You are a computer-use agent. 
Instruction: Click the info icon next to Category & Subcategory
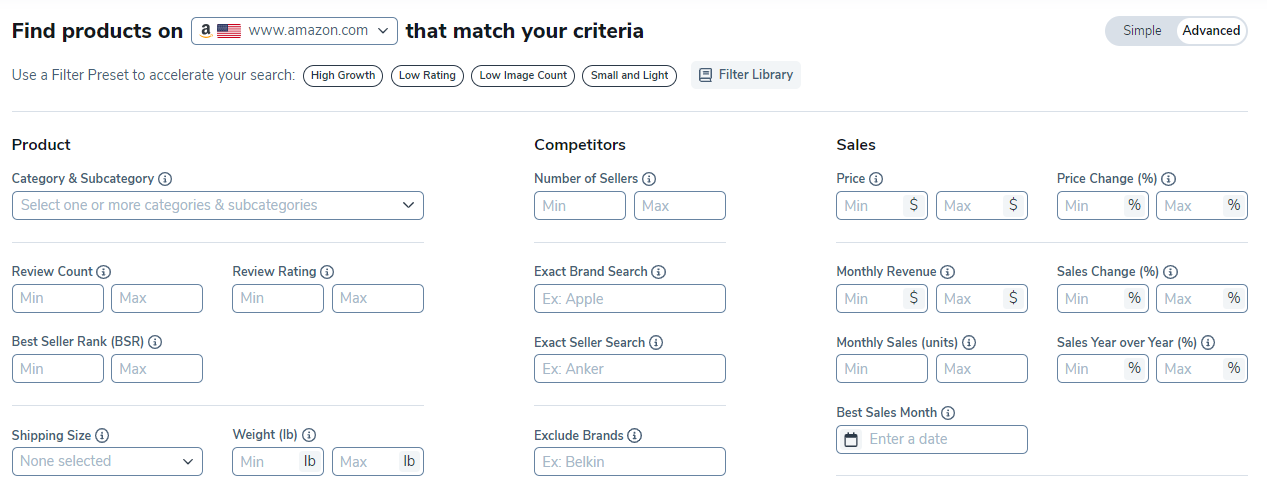(x=165, y=179)
